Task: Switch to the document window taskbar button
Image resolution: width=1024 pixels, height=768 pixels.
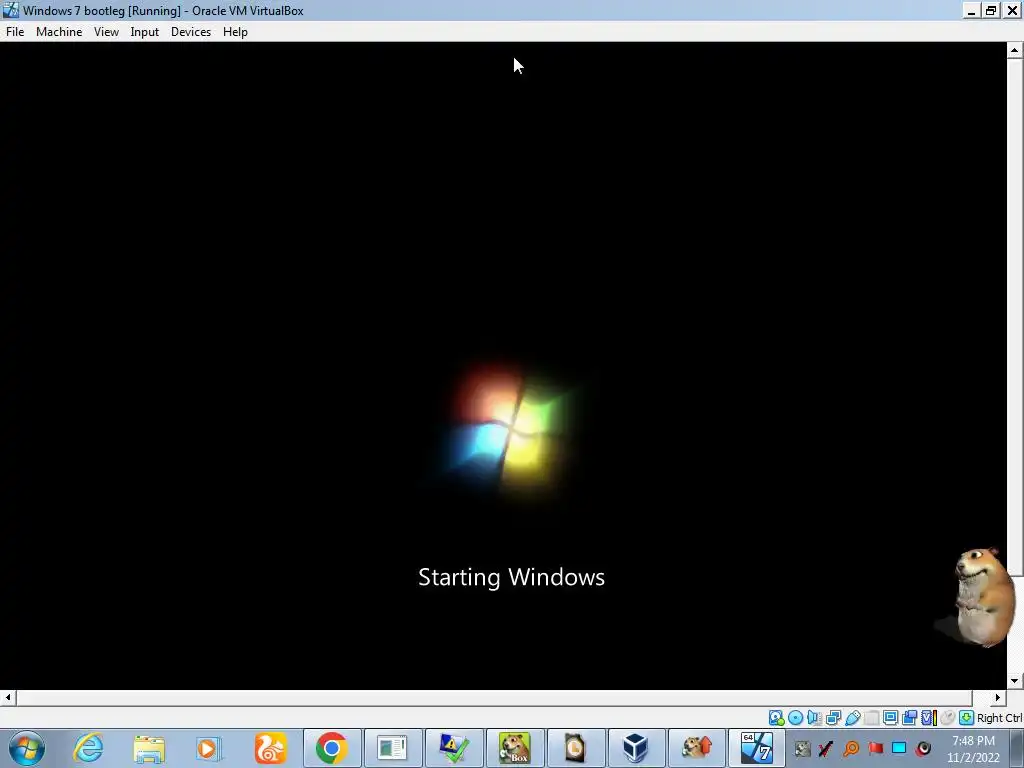Action: coord(392,748)
